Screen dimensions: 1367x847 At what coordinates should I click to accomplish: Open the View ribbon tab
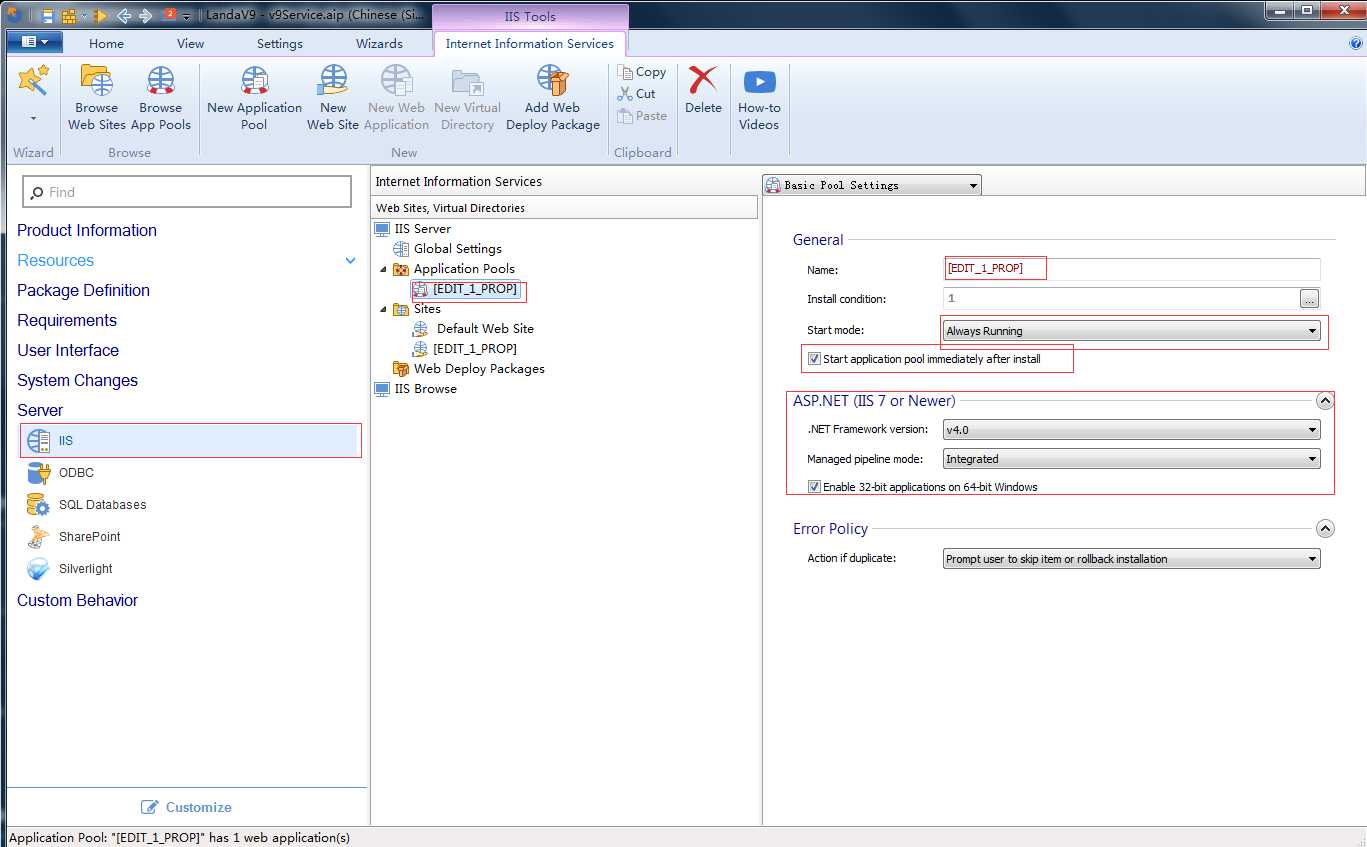click(190, 44)
